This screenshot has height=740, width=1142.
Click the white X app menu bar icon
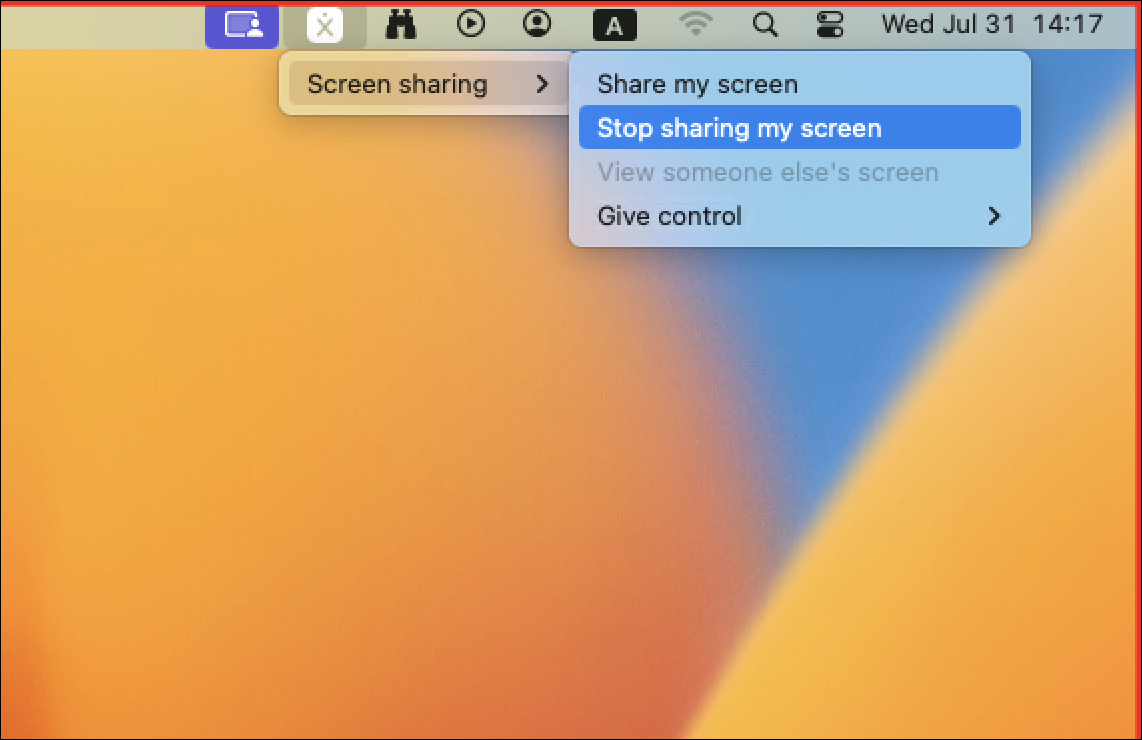325,26
